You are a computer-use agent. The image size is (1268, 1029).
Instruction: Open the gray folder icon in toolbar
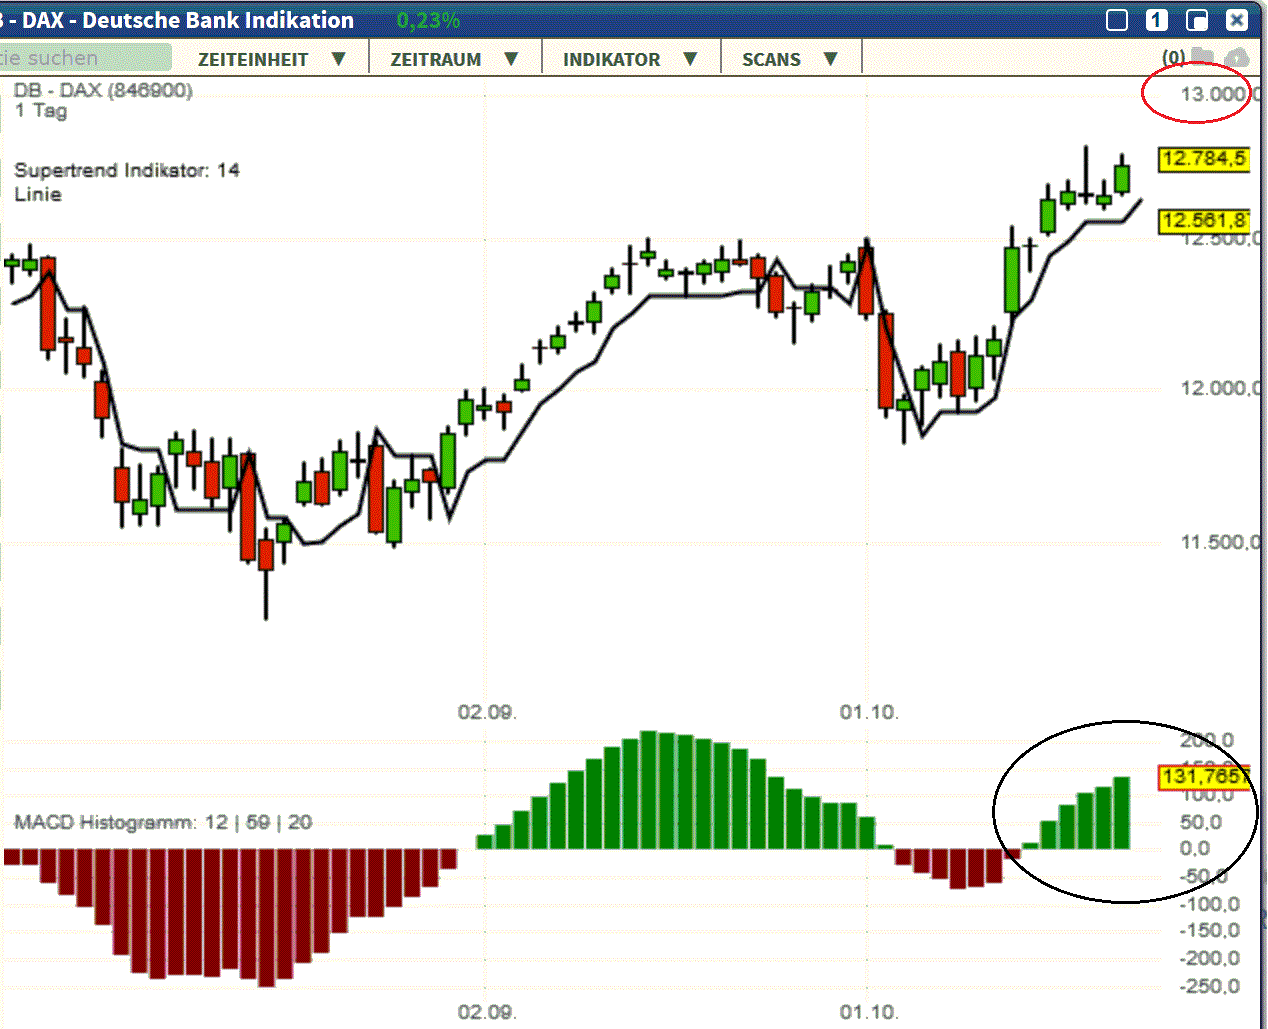[1202, 58]
